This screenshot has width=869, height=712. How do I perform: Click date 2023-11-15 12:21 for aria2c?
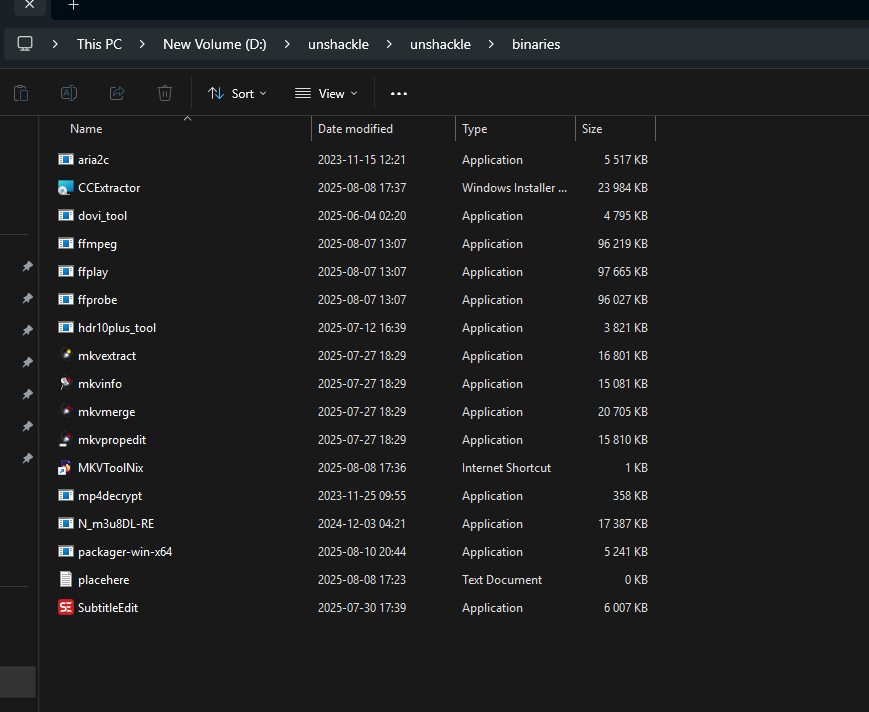(x=361, y=160)
